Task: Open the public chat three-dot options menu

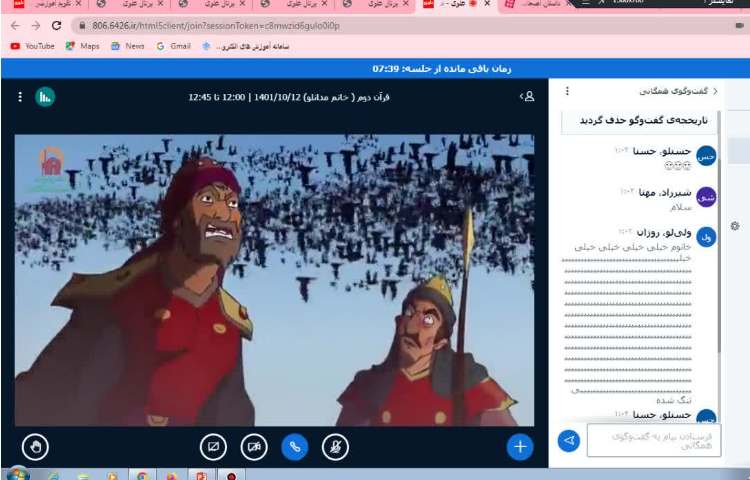Action: (x=567, y=91)
